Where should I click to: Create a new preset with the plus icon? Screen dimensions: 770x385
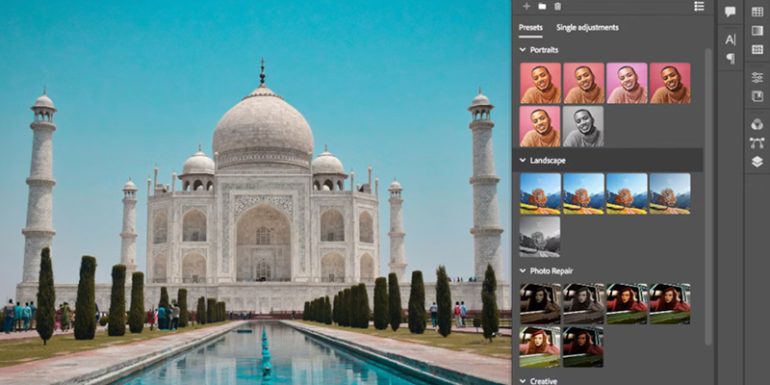click(x=526, y=6)
